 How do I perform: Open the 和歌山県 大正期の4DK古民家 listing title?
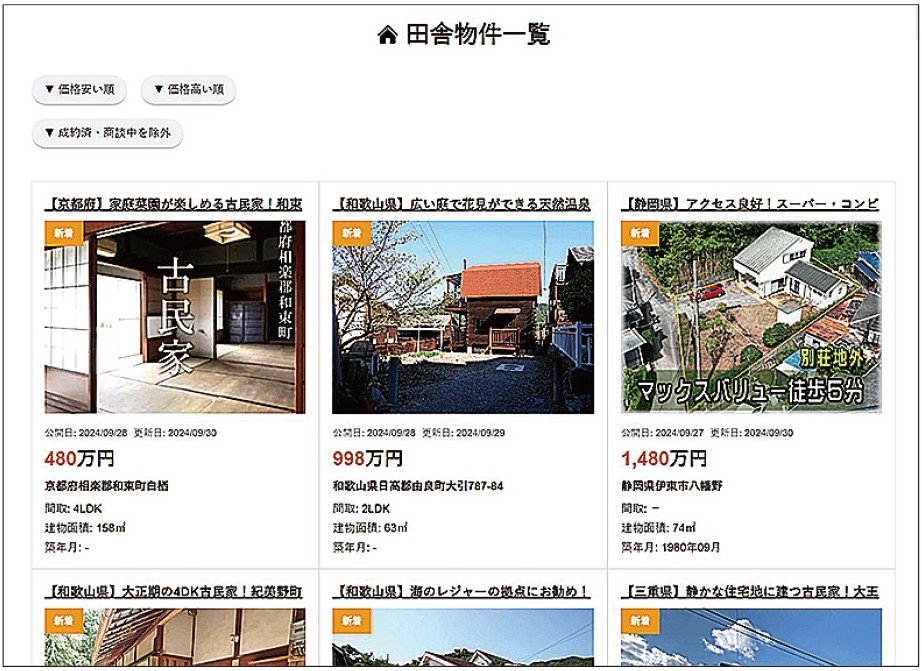click(174, 592)
